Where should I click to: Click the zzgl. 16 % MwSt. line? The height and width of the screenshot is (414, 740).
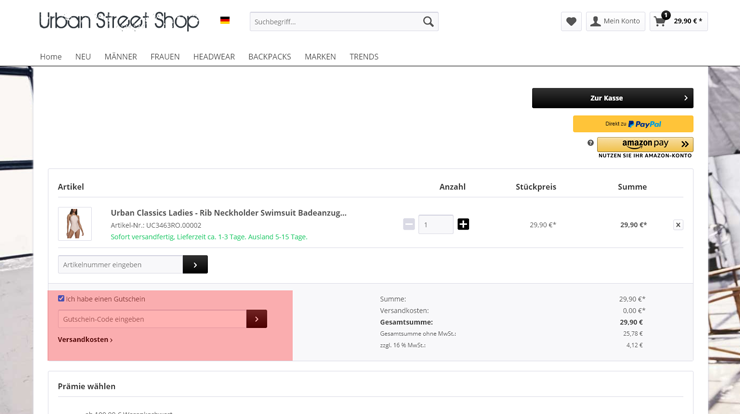click(403, 345)
